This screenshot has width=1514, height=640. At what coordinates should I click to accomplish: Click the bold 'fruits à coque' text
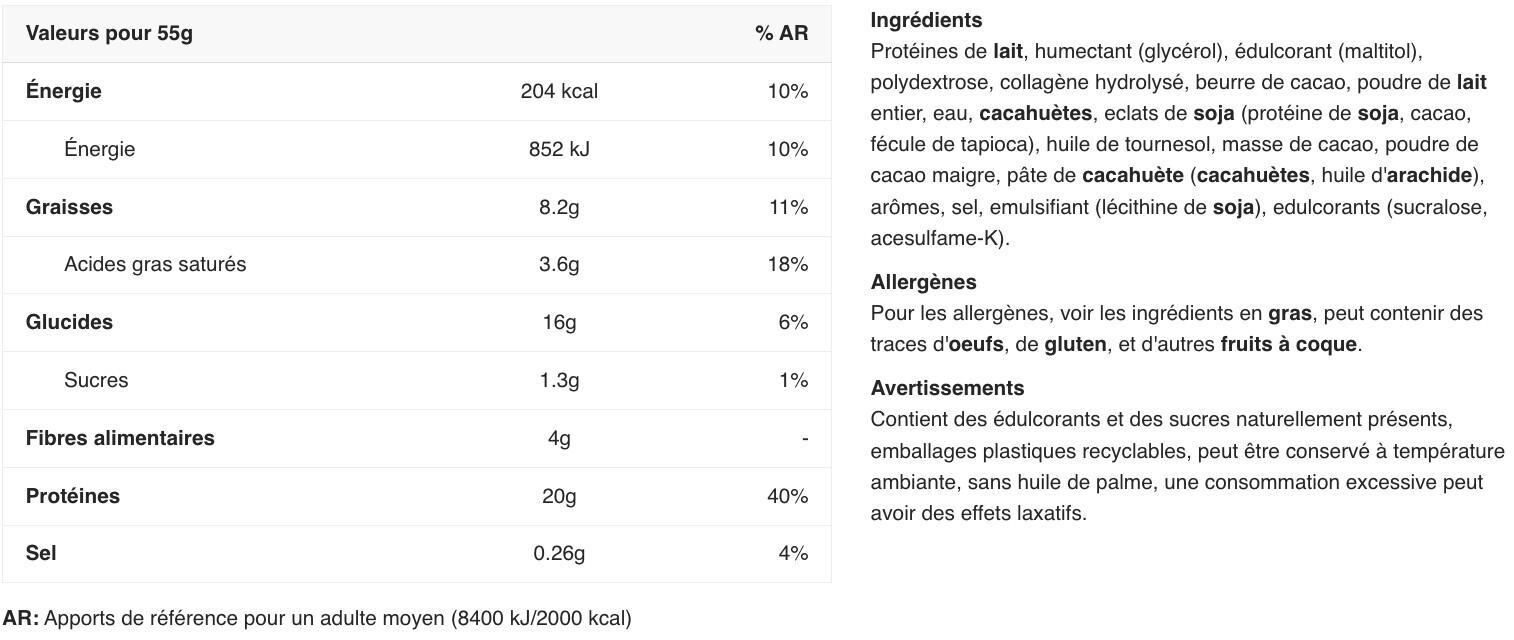[x=1288, y=344]
